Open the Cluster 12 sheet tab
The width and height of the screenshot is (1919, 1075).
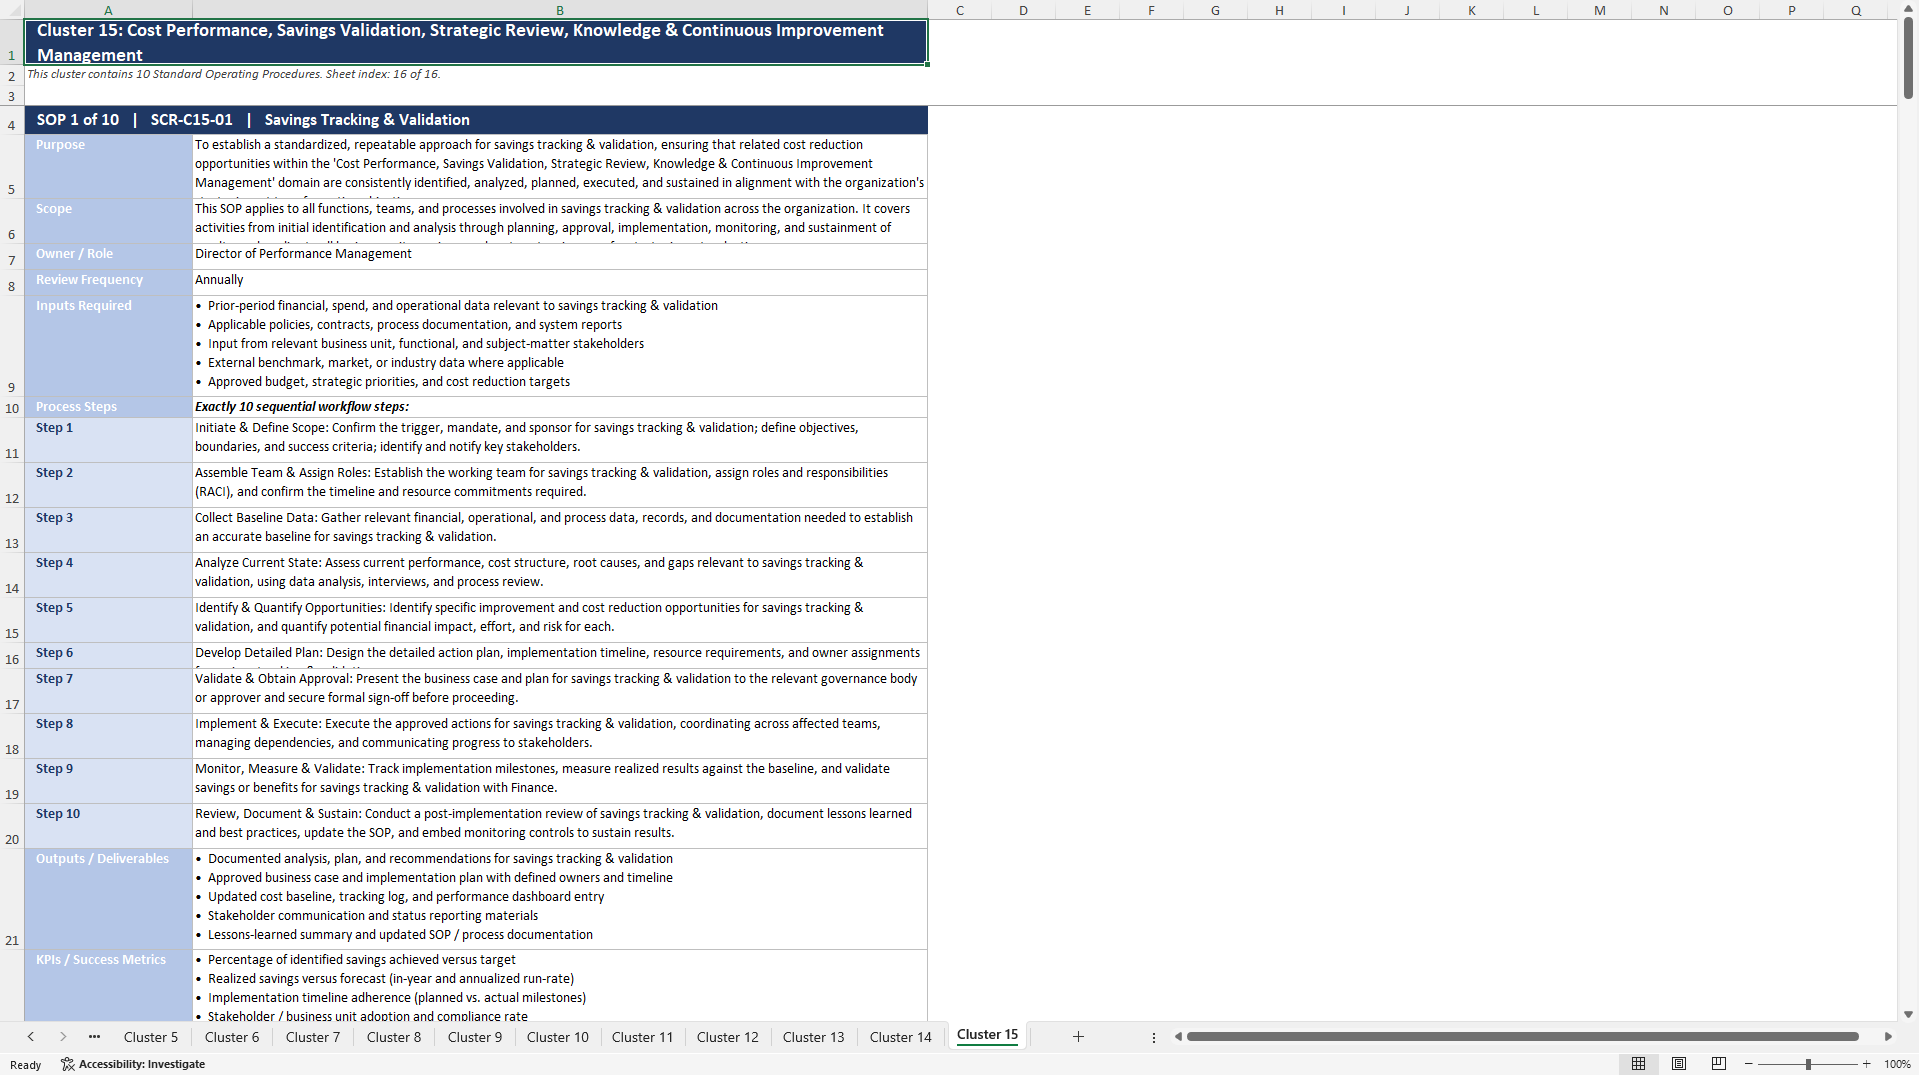pyautogui.click(x=728, y=1037)
